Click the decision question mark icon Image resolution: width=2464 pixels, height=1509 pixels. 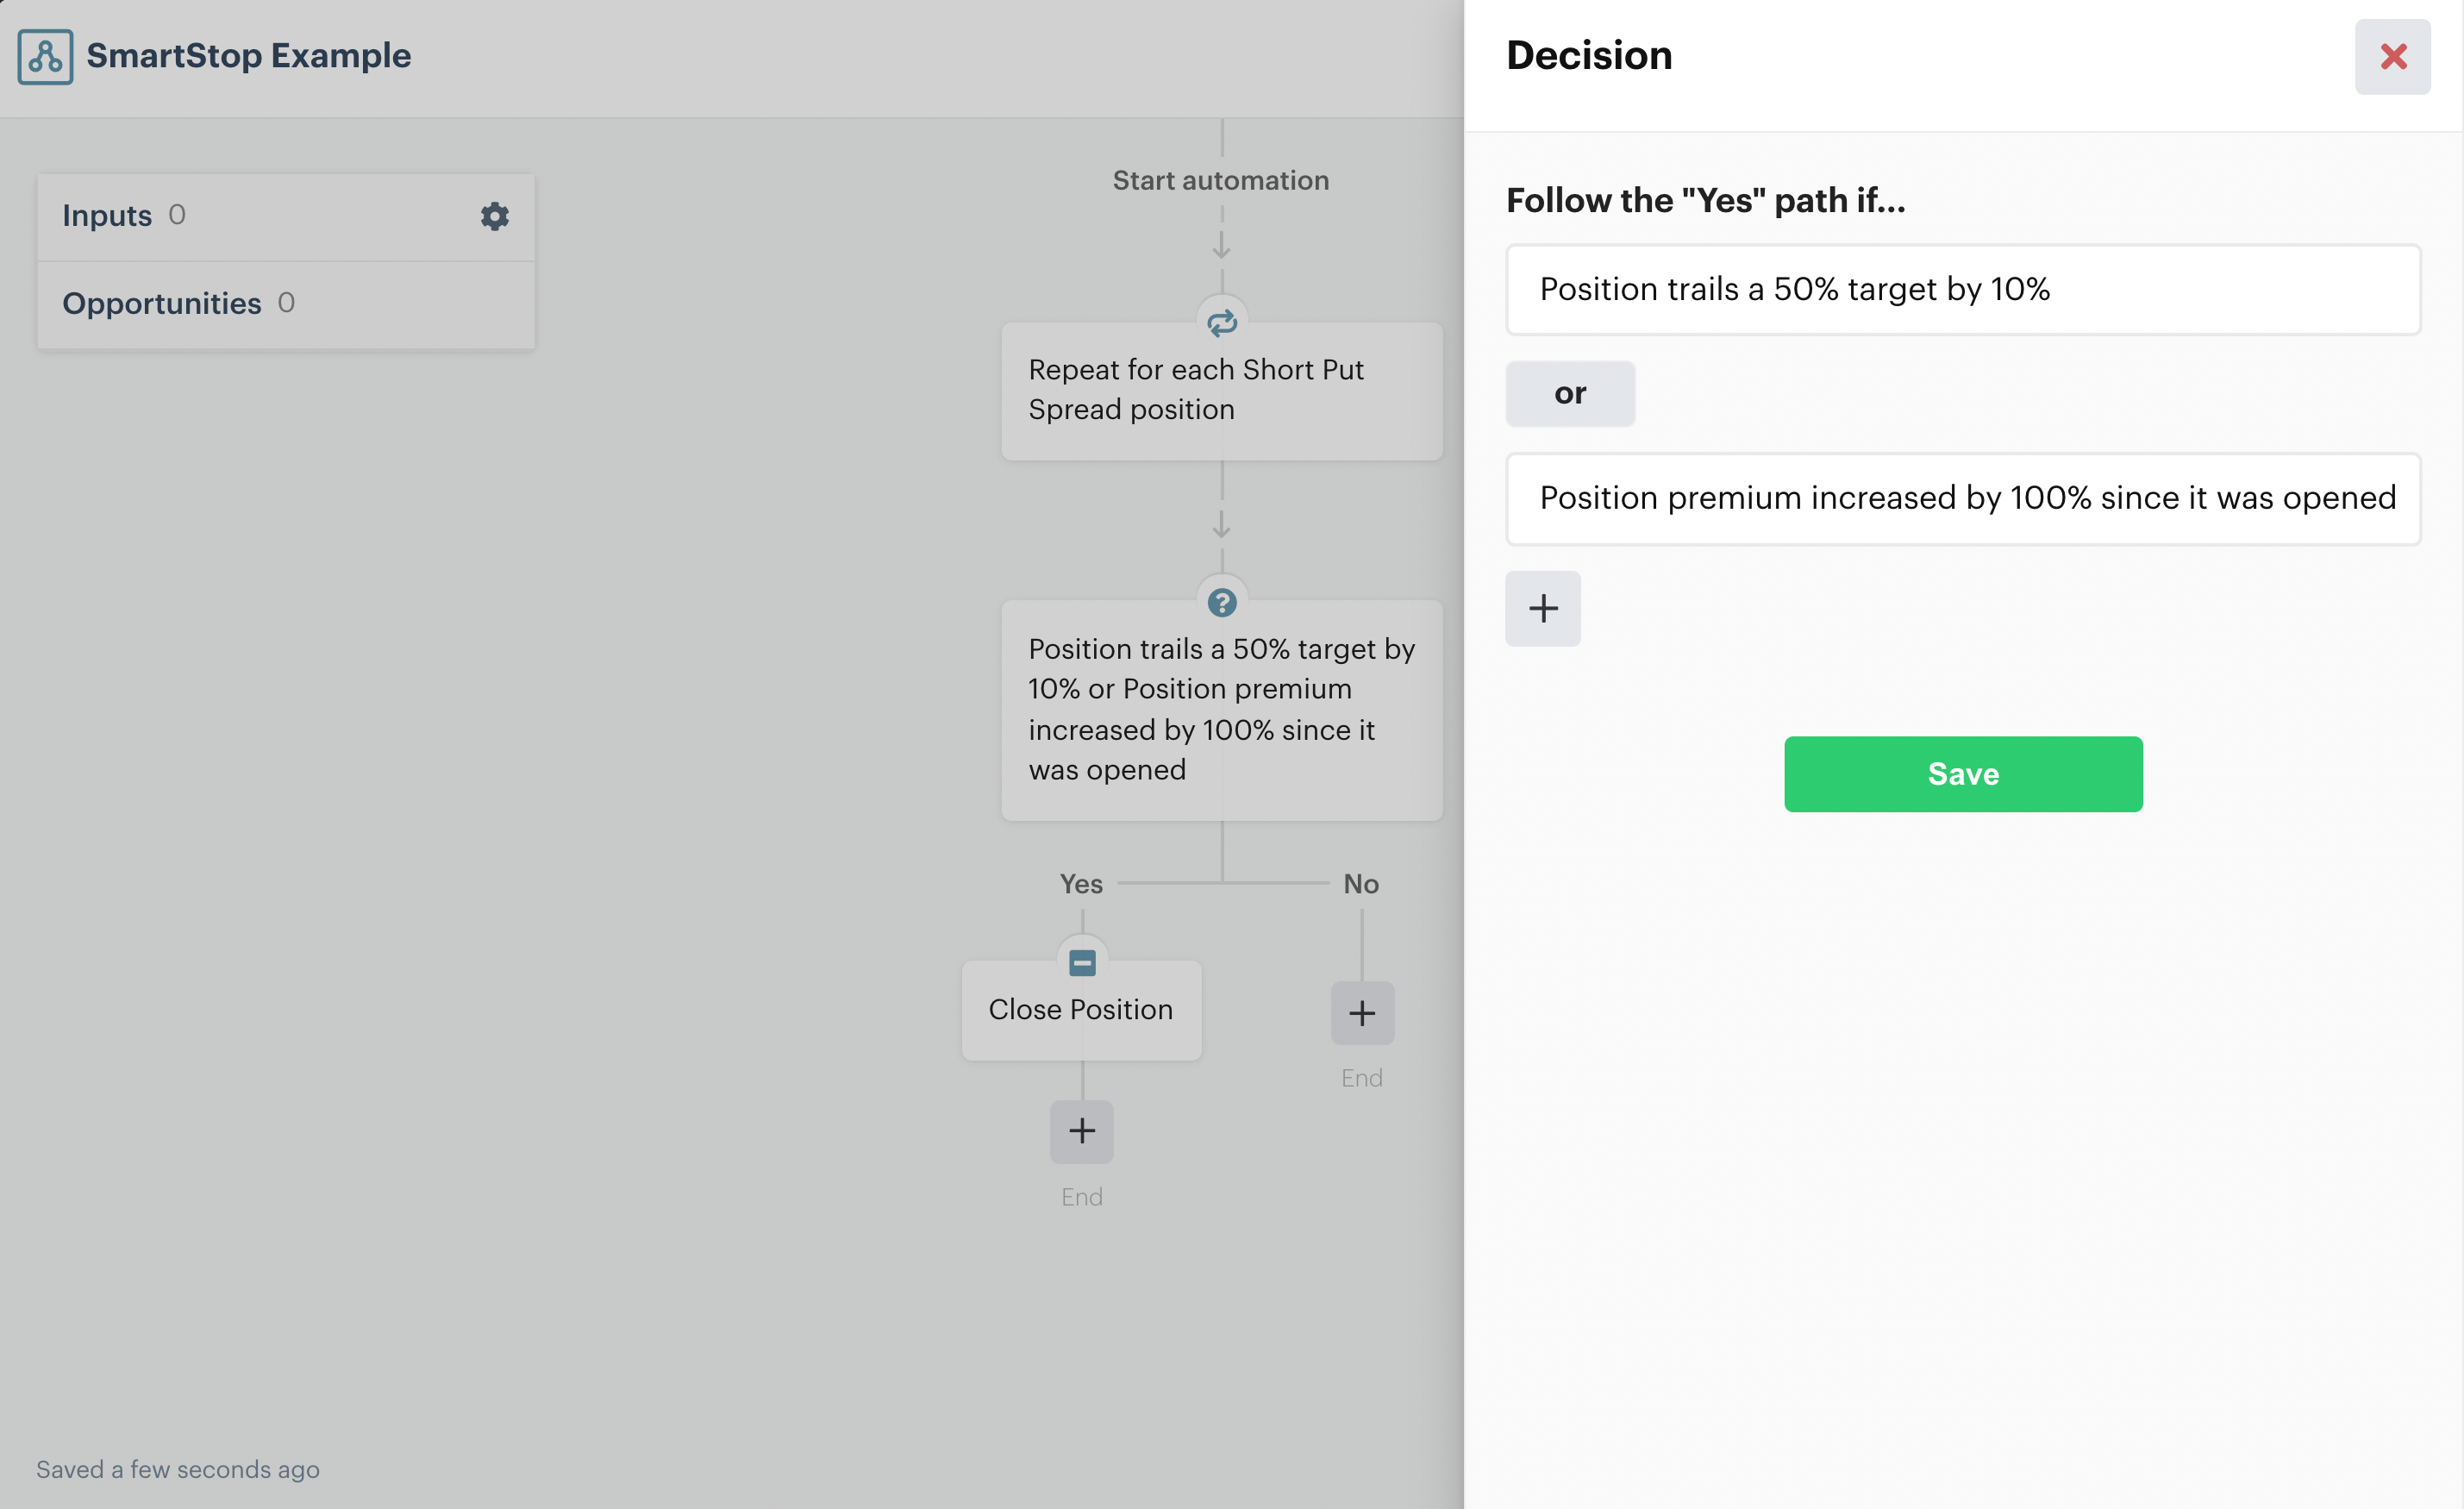pos(1221,602)
